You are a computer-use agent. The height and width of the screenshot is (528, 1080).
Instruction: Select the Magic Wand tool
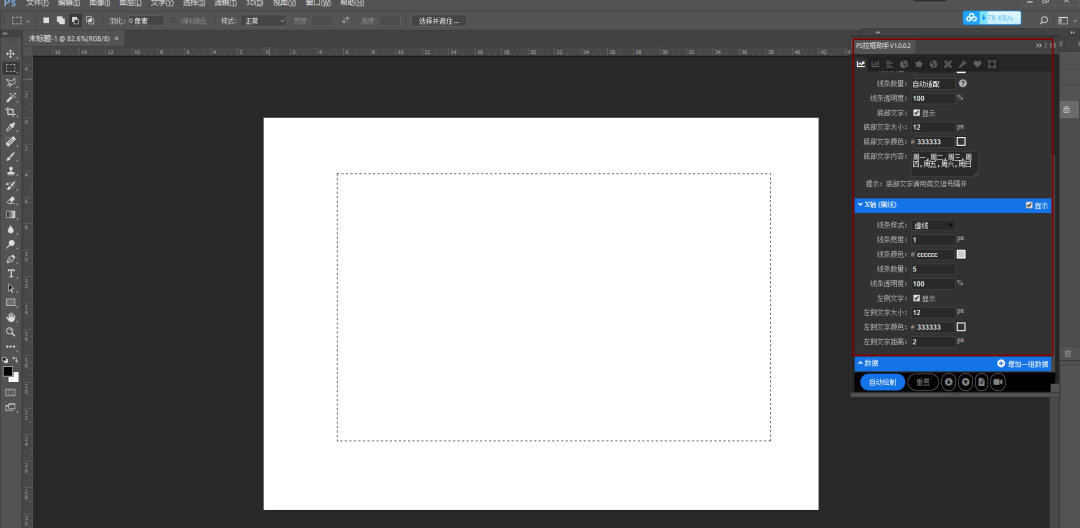click(11, 98)
